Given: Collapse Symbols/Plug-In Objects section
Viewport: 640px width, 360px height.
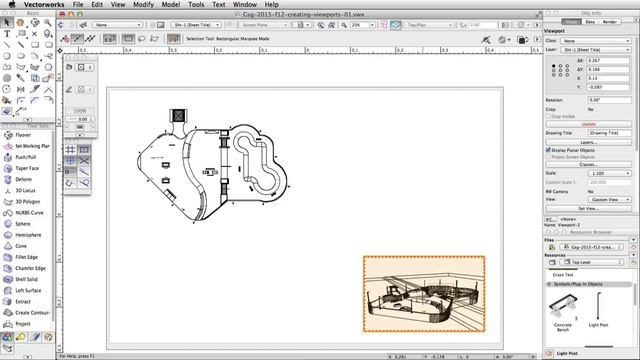Looking at the screenshot, I should [549, 284].
